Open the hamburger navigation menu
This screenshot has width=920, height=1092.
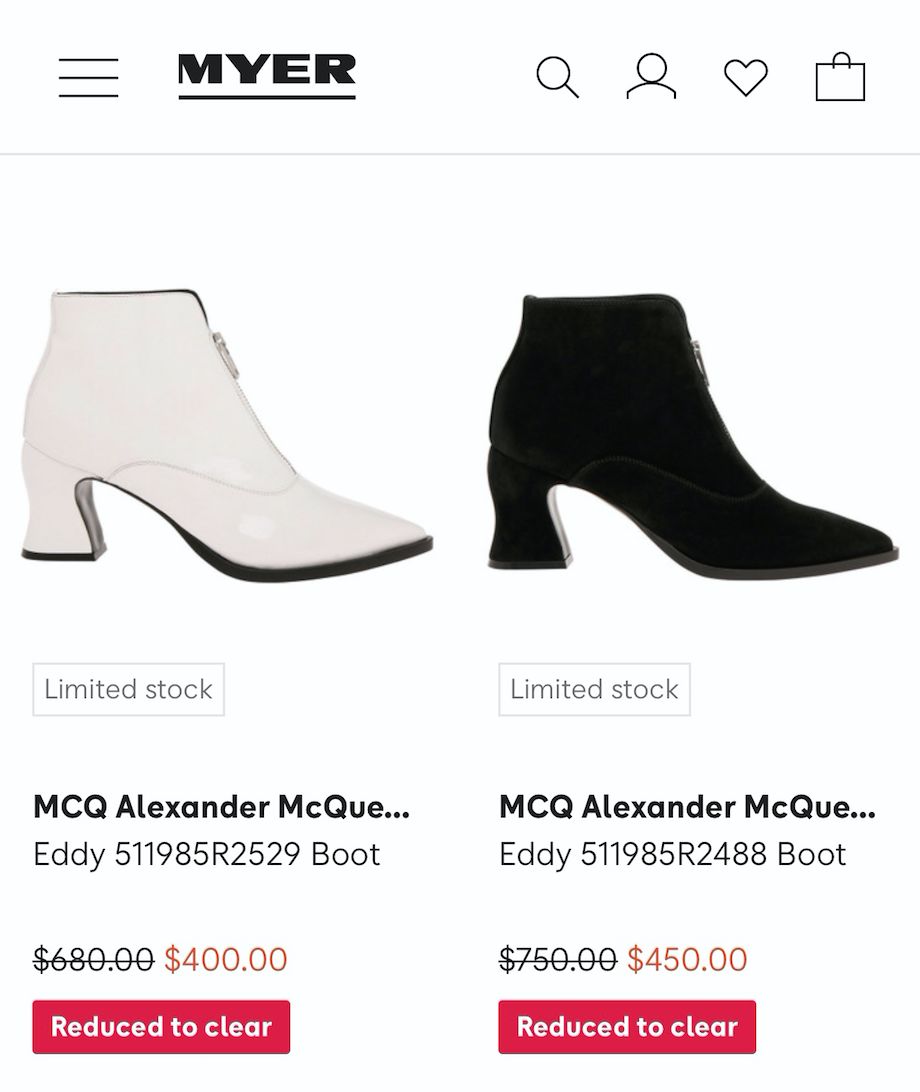88,77
